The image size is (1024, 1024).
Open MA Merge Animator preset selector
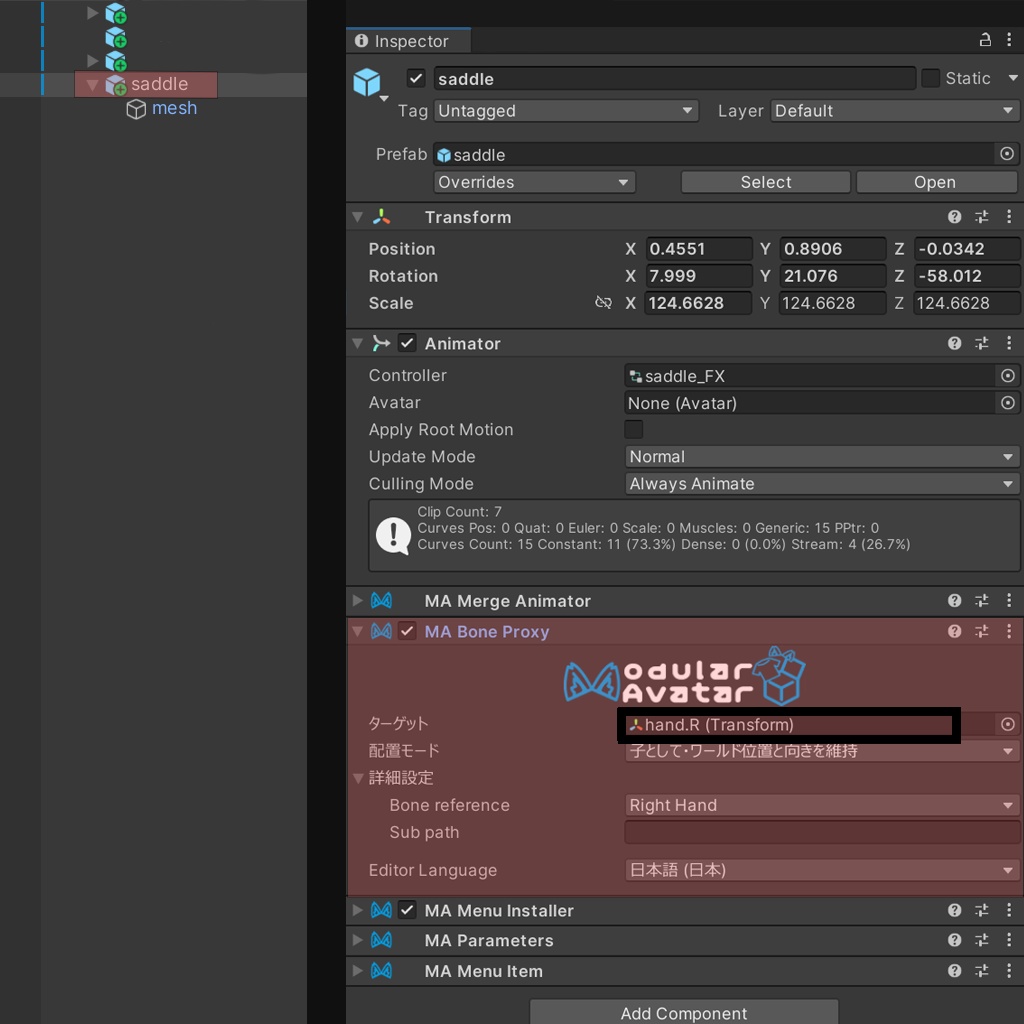982,600
